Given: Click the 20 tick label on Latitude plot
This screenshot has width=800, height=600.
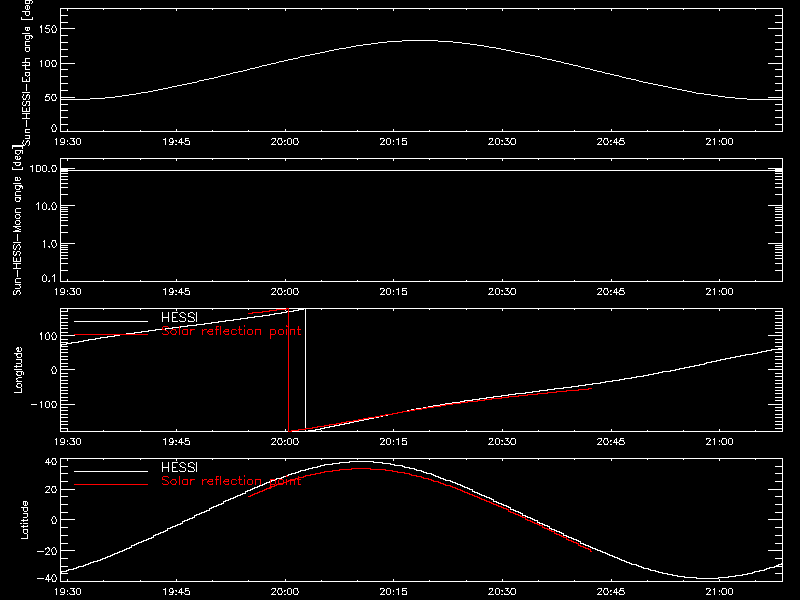Looking at the screenshot, I should click(51, 489).
